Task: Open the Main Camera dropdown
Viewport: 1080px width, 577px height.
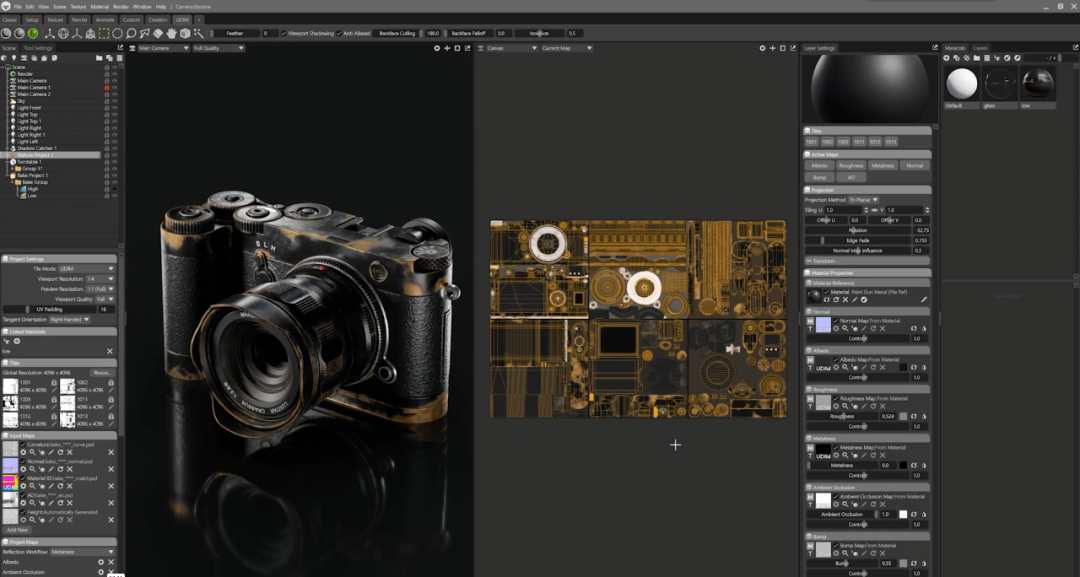Action: (163, 48)
